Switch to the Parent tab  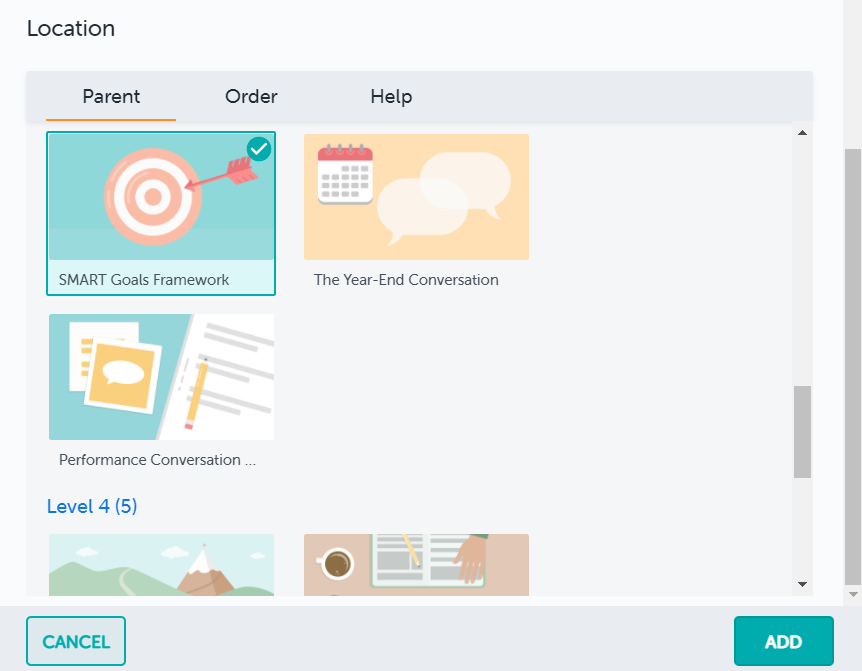pyautogui.click(x=111, y=97)
